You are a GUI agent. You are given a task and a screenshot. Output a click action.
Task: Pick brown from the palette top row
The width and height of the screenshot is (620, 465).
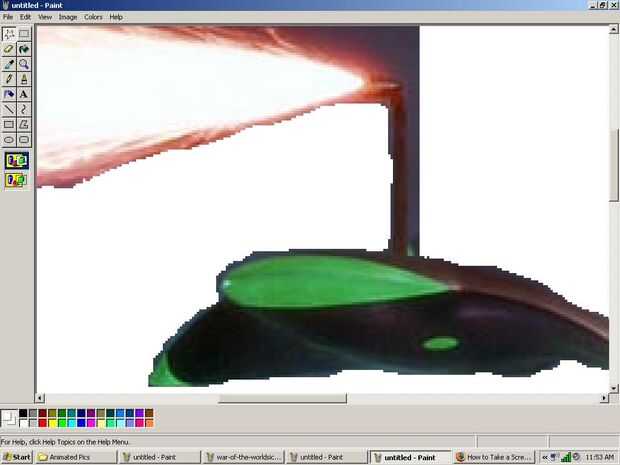(149, 413)
